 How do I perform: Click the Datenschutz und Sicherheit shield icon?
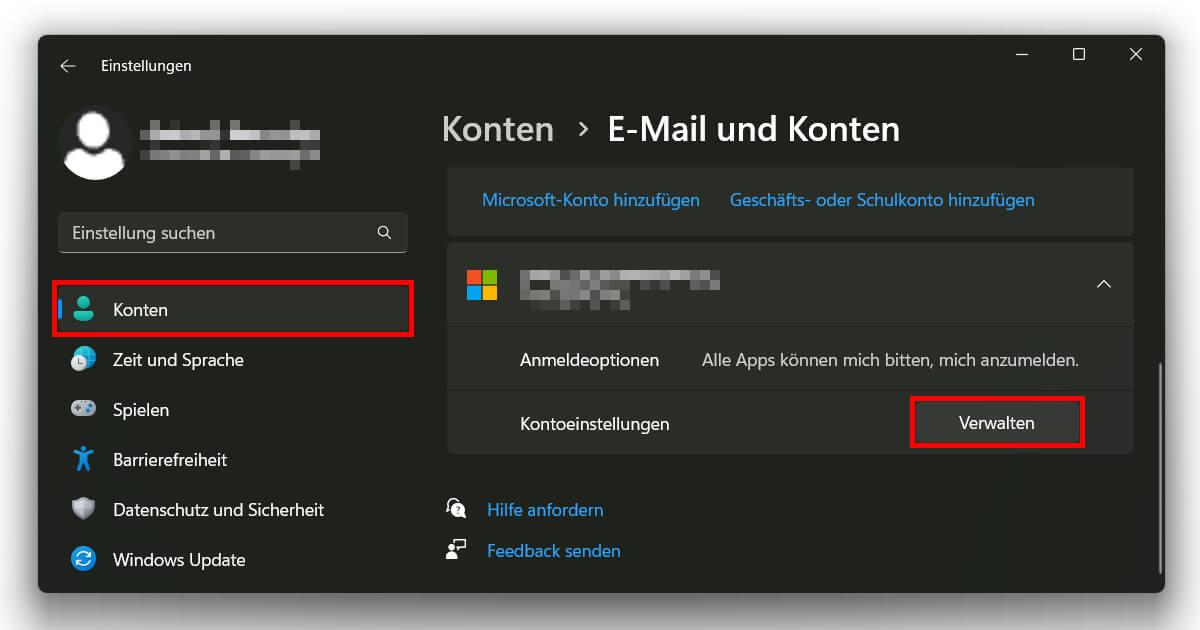(84, 509)
